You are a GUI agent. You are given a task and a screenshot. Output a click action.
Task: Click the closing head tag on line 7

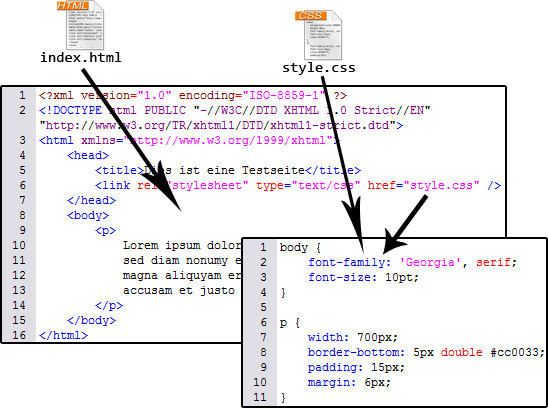click(x=92, y=200)
